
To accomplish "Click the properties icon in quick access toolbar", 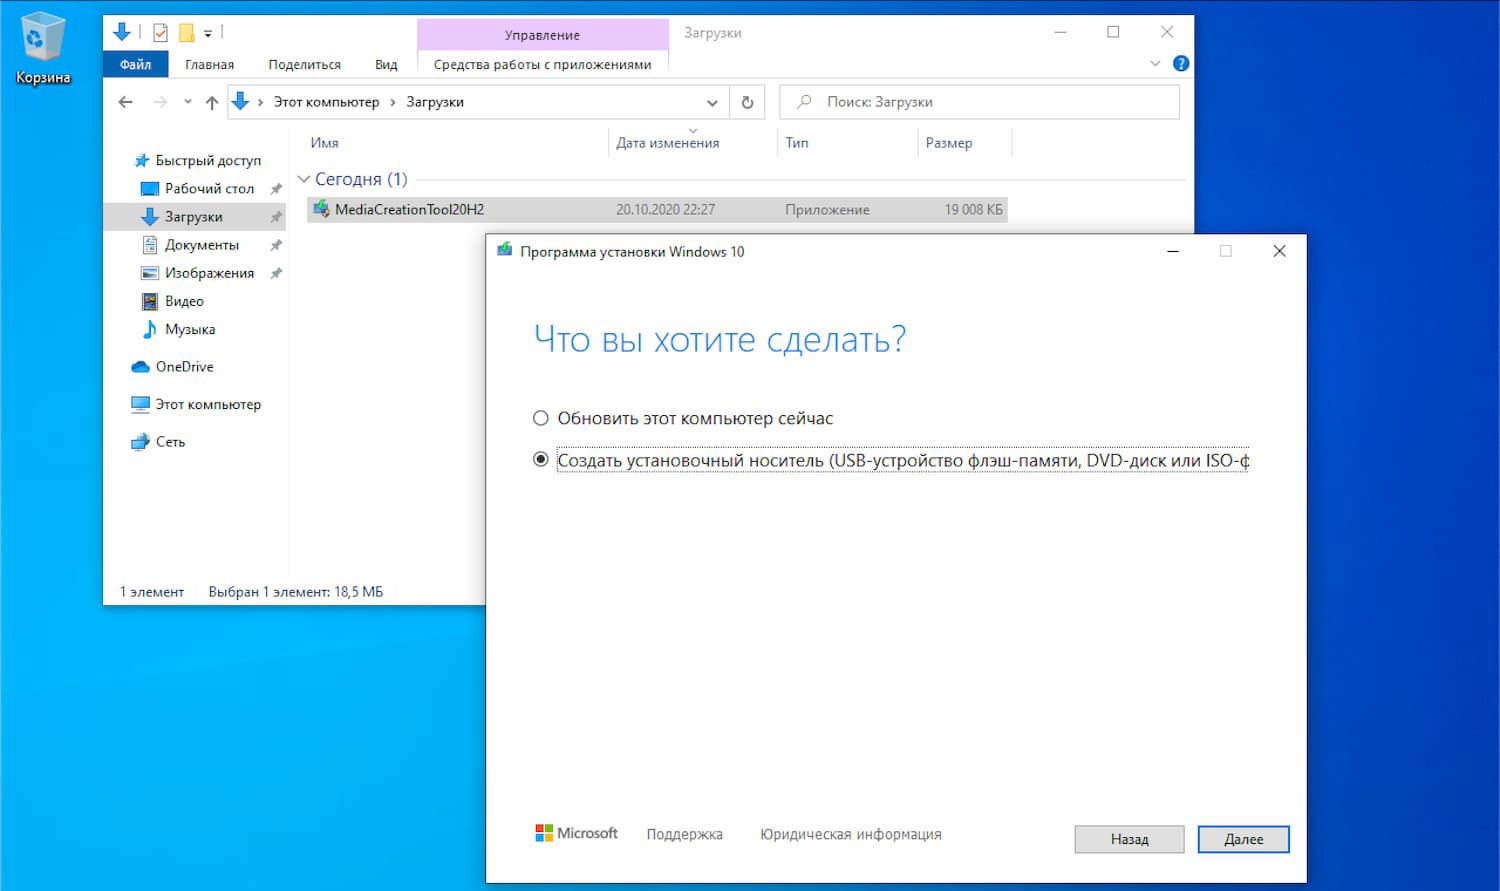I will click(x=159, y=32).
